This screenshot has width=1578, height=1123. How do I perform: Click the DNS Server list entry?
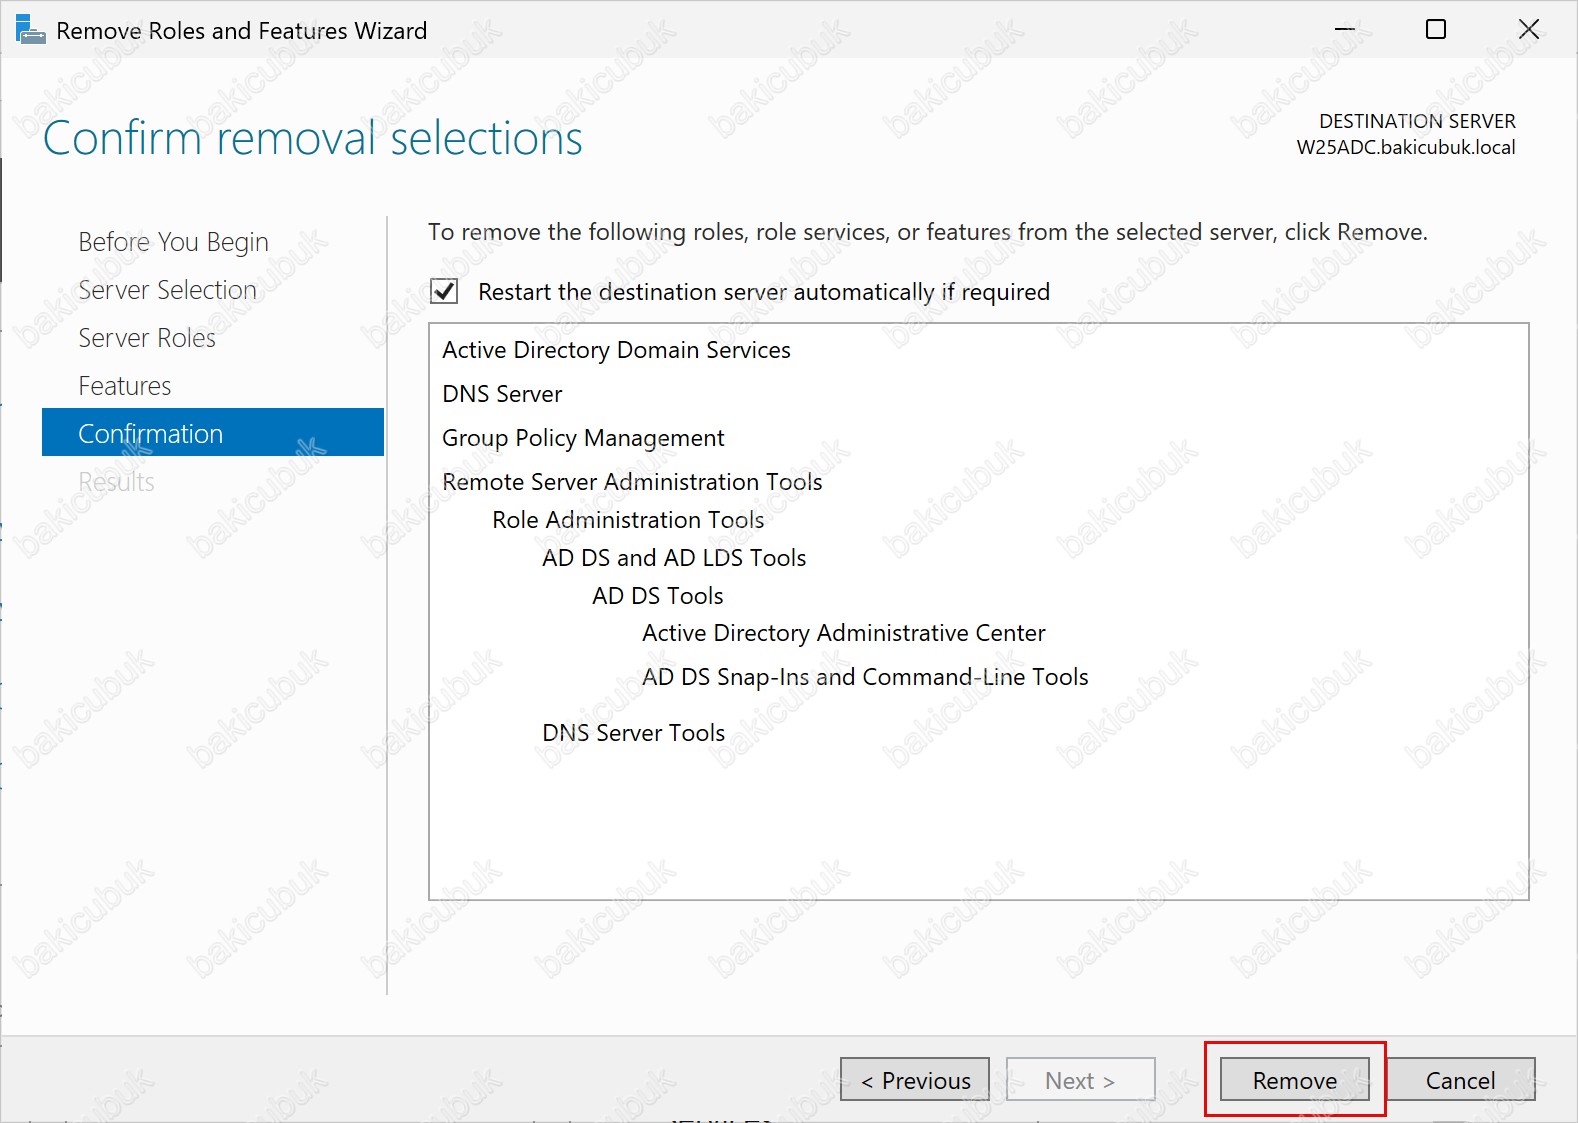(502, 394)
